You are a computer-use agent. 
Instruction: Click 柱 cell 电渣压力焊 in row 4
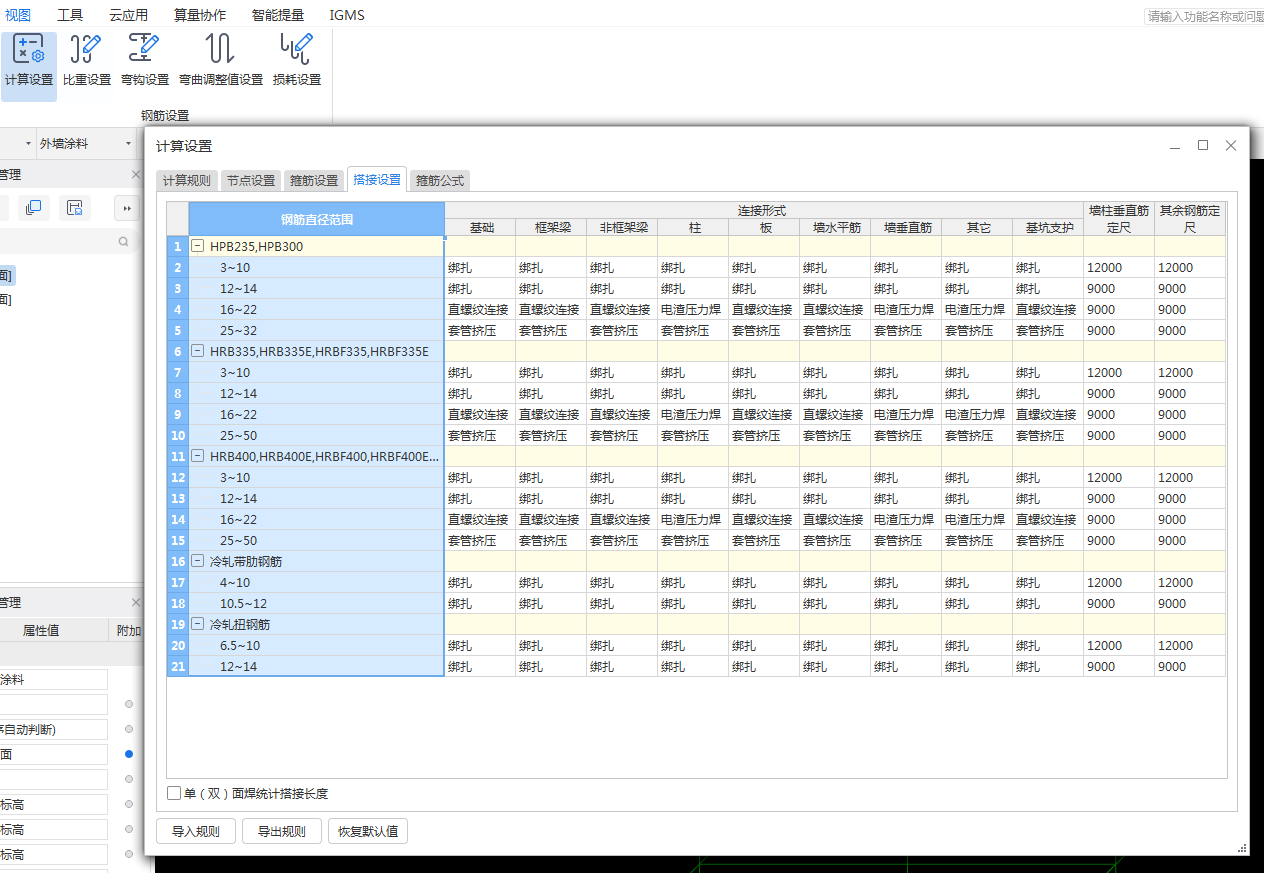[693, 309]
